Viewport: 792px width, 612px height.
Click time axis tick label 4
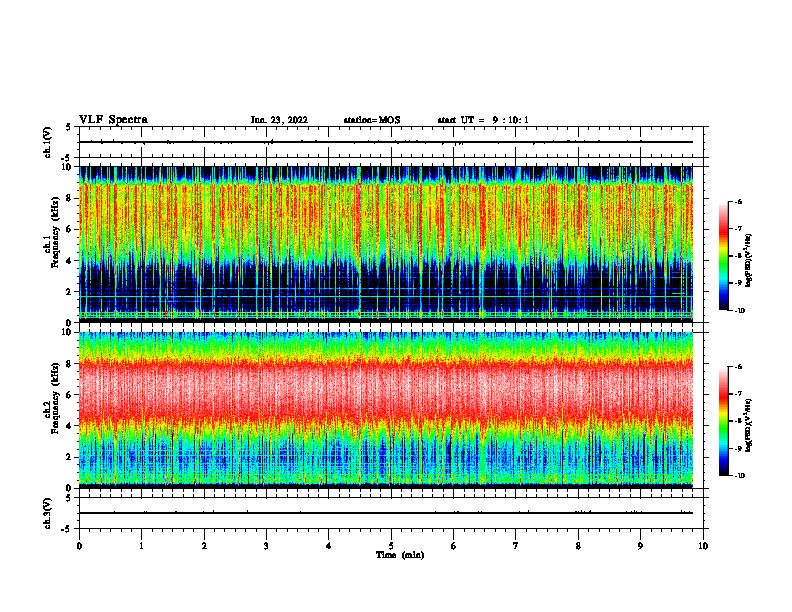329,546
